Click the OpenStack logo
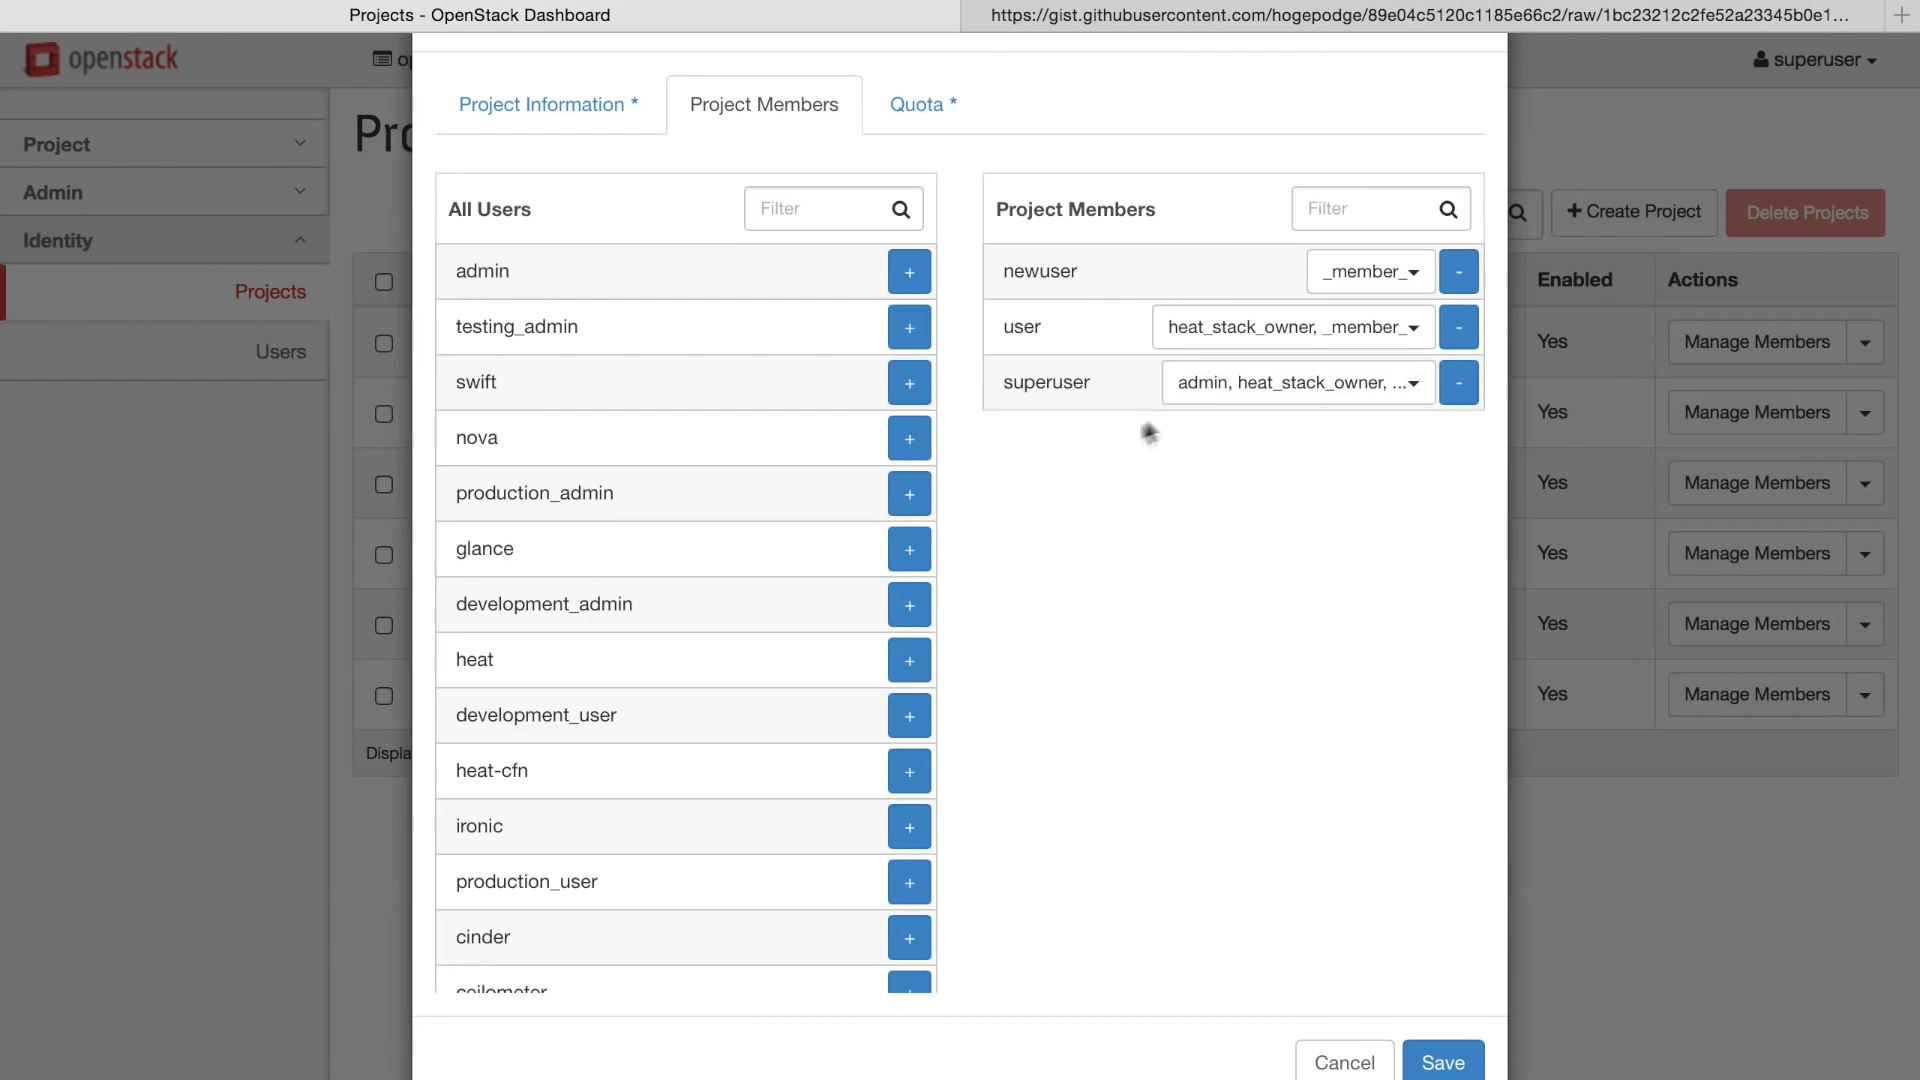This screenshot has height=1080, width=1920. pyautogui.click(x=101, y=59)
